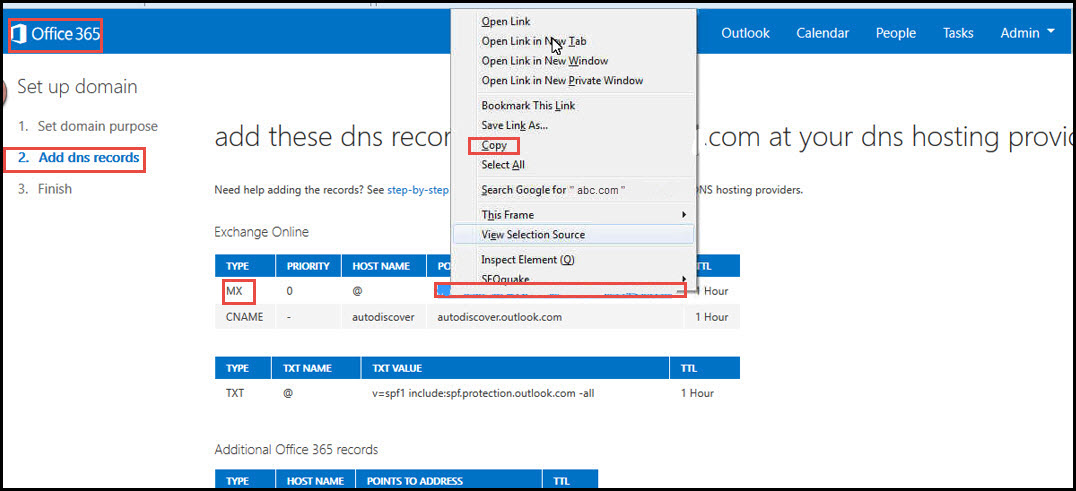Click '1 Hour' TTL in TXT row
The height and width of the screenshot is (491, 1076).
[697, 394]
